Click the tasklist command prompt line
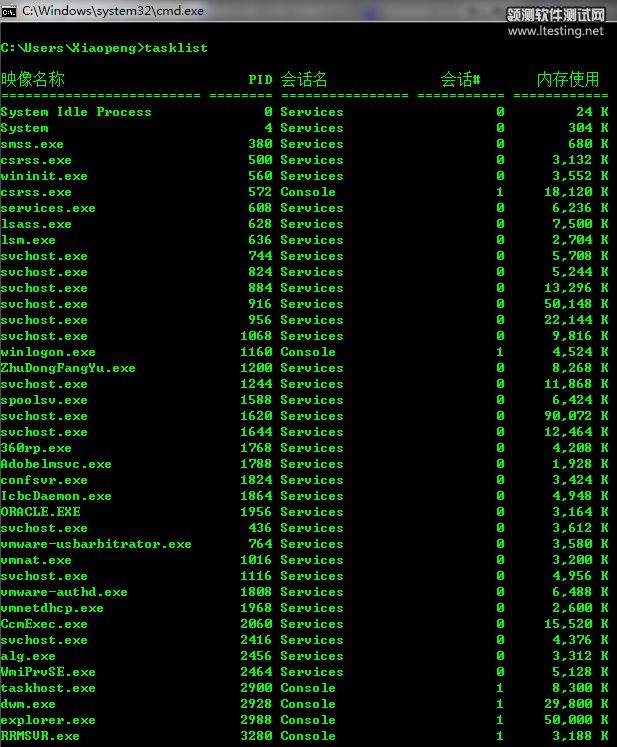Screen dimensions: 617x747 pyautogui.click(x=104, y=48)
